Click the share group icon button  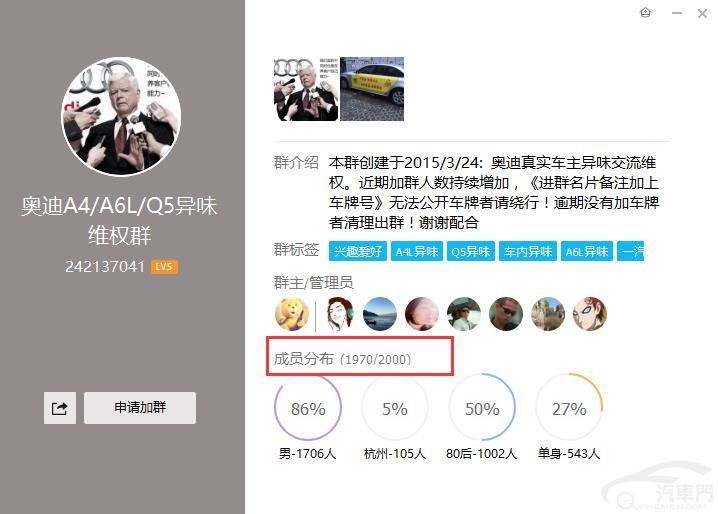tap(60, 408)
